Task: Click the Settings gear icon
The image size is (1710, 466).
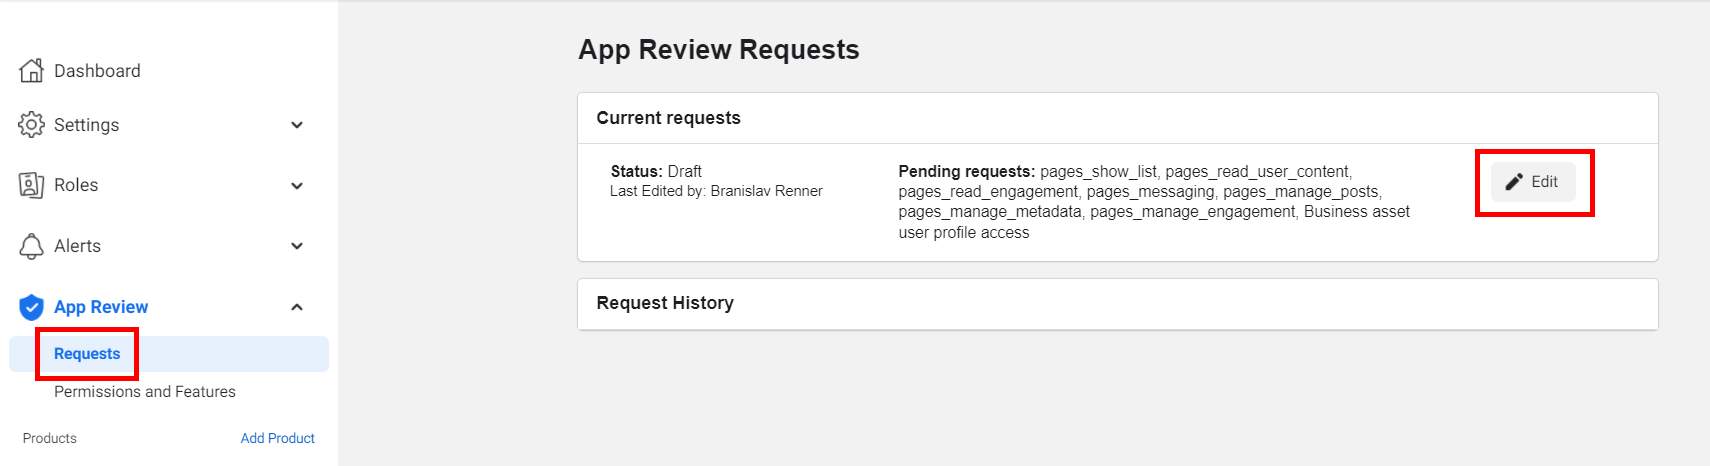Action: 32,125
